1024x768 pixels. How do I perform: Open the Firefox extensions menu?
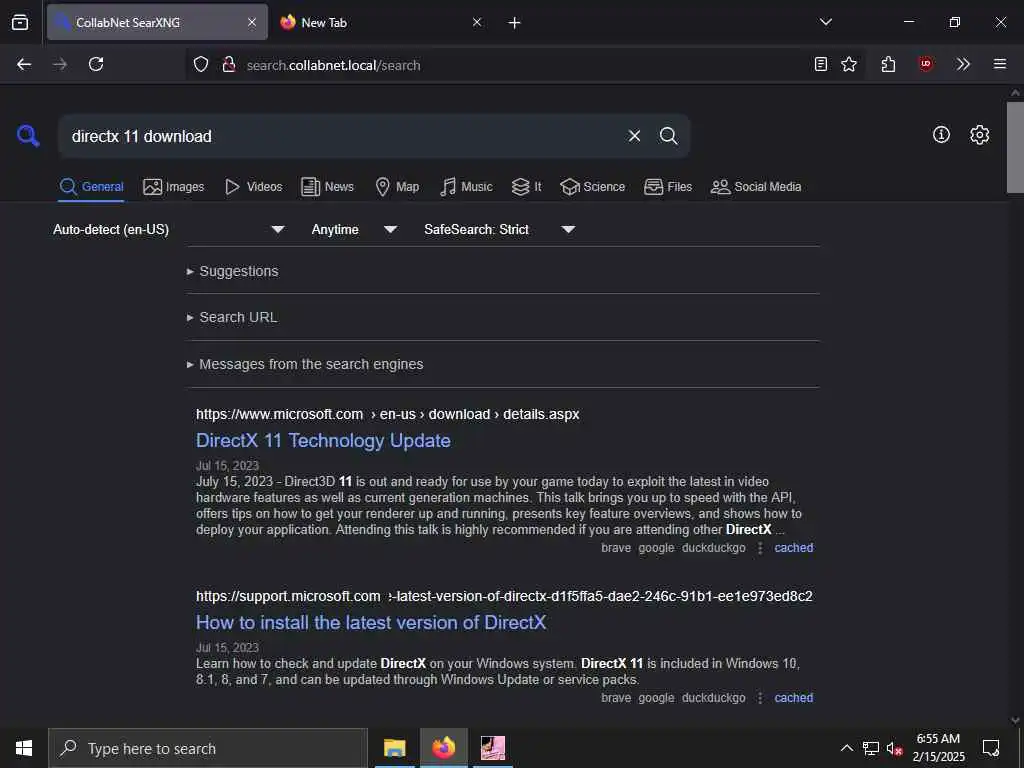click(x=888, y=64)
